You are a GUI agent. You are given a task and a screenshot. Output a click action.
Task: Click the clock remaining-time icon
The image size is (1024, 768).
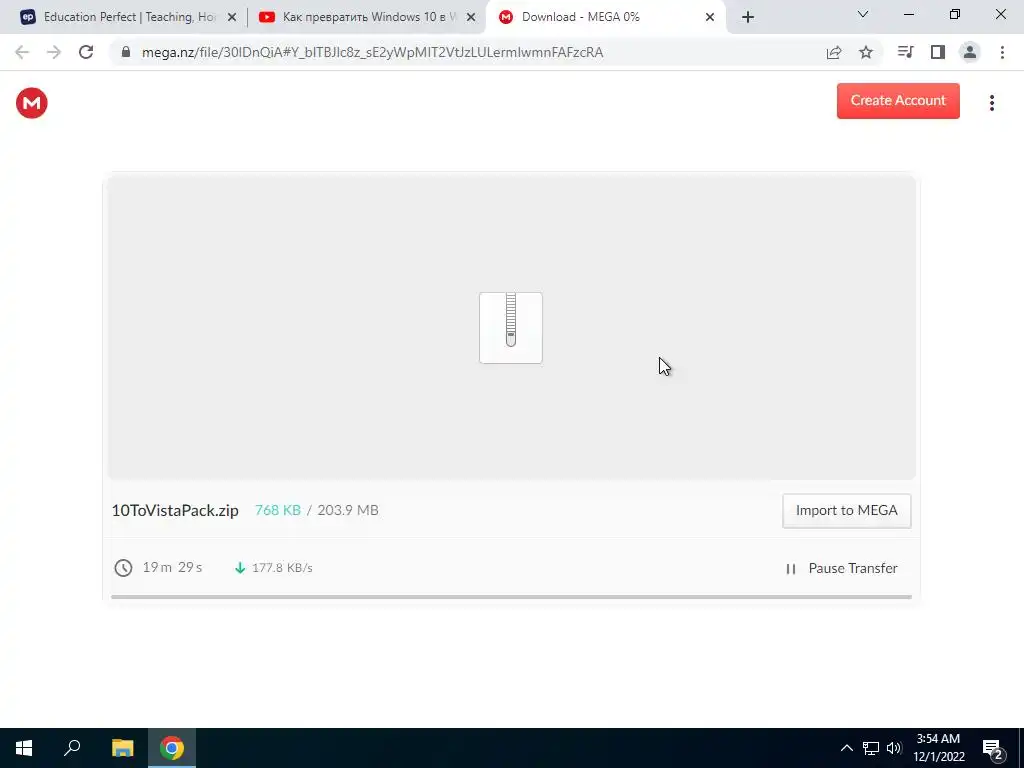coord(123,568)
